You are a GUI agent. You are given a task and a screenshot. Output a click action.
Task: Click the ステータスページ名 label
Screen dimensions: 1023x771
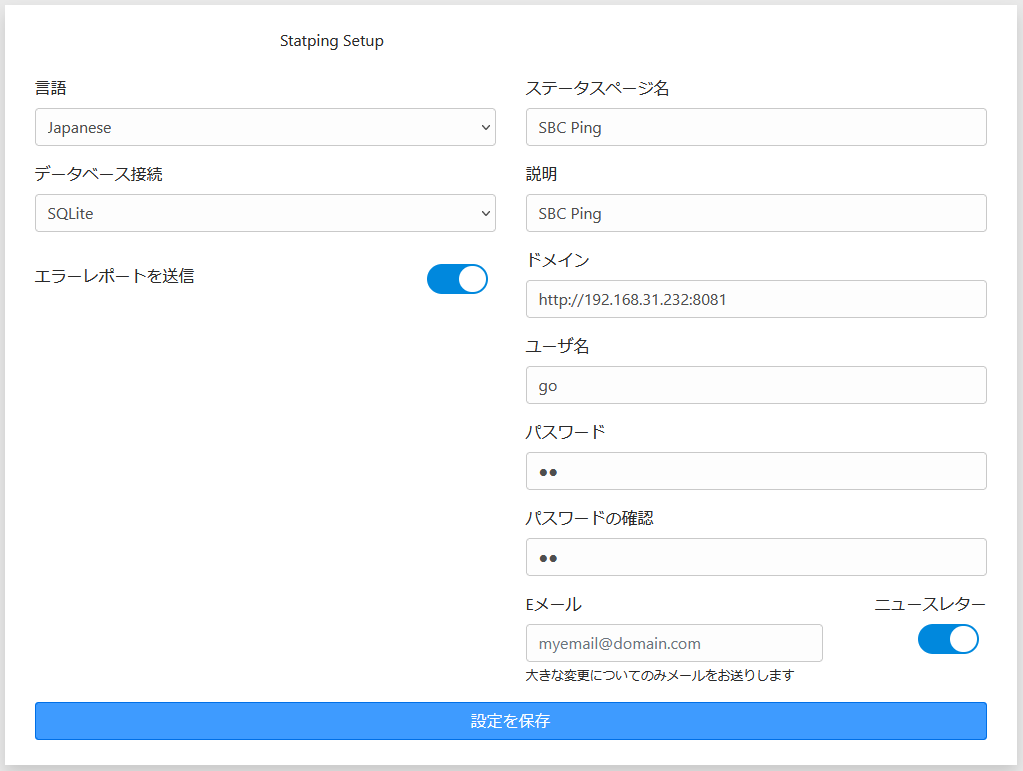pyautogui.click(x=598, y=88)
